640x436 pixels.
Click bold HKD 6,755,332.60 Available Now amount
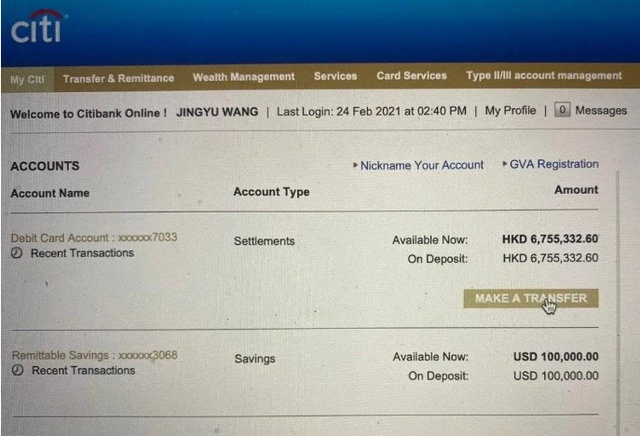(x=550, y=239)
